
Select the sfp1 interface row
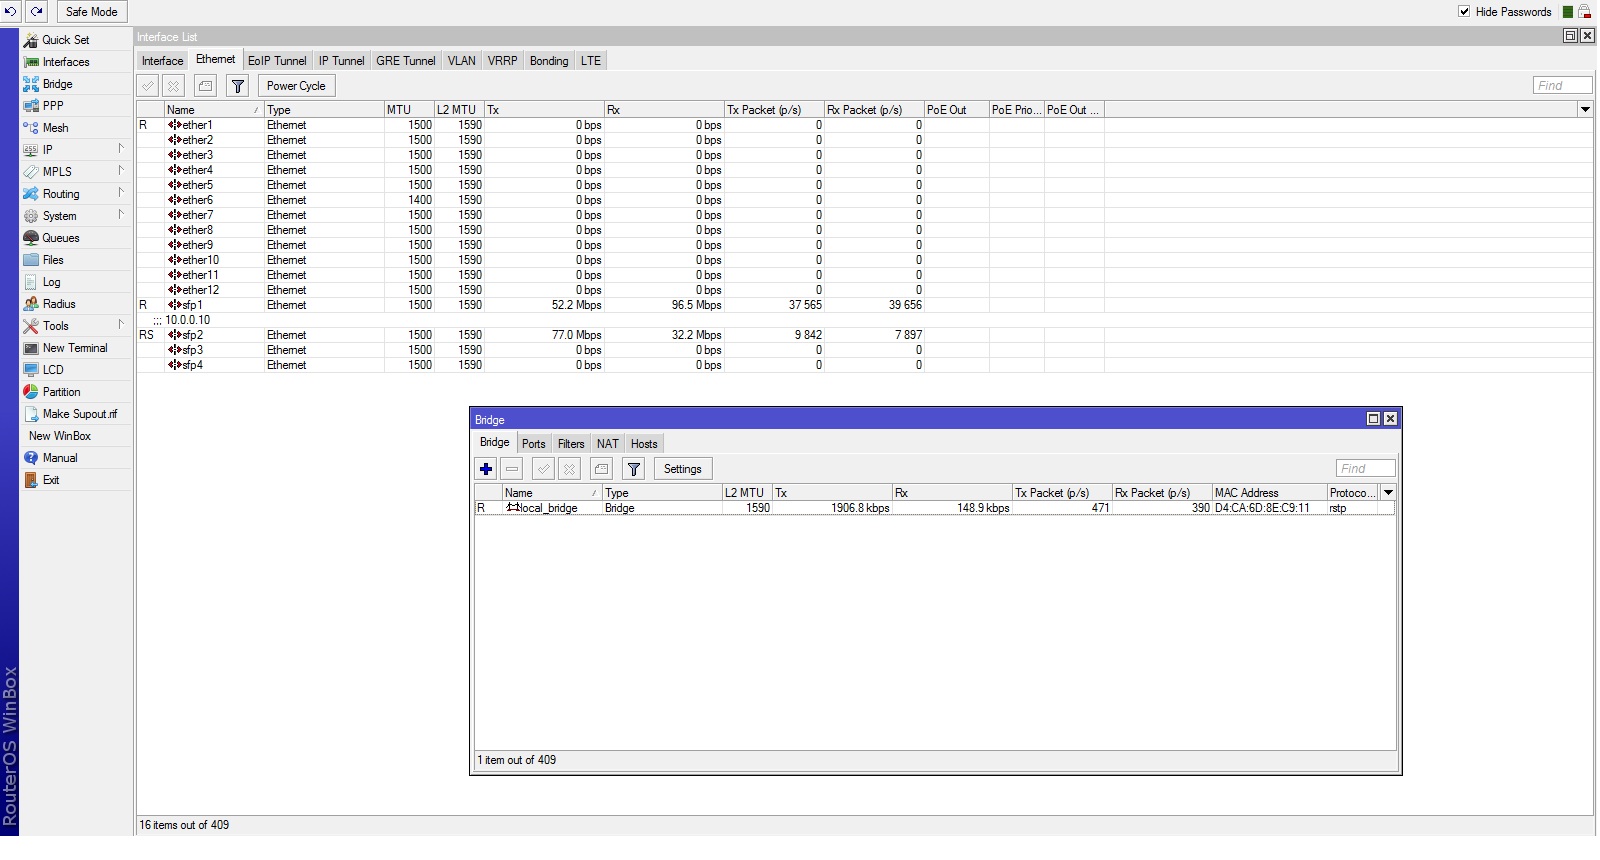point(192,305)
